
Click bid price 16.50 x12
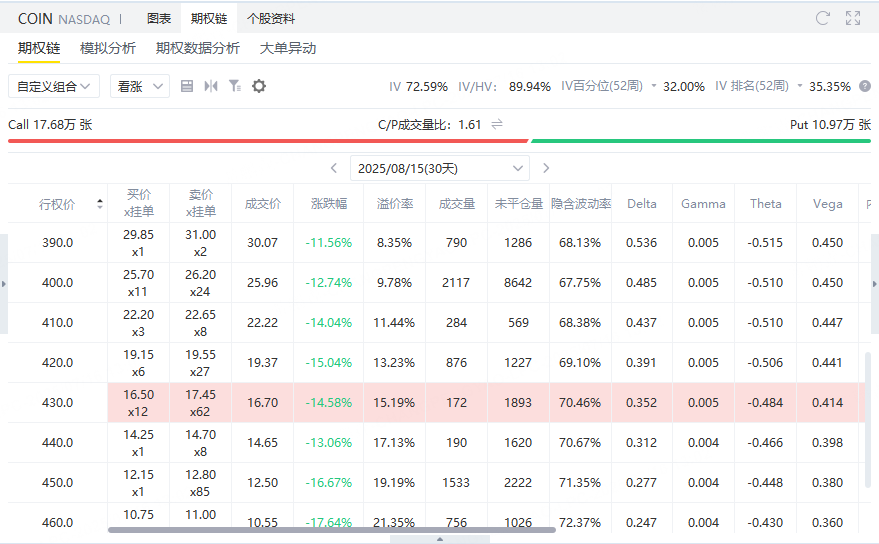point(138,403)
